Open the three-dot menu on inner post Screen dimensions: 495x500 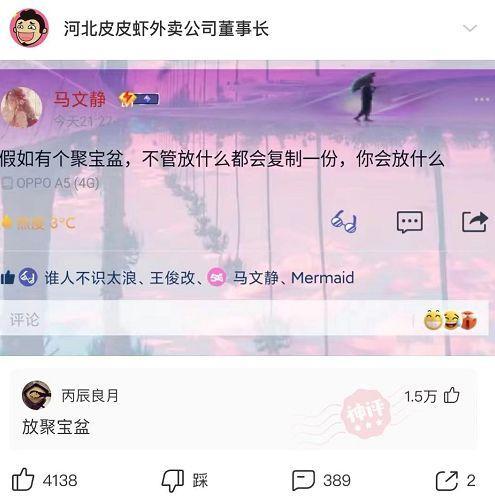tap(482, 99)
